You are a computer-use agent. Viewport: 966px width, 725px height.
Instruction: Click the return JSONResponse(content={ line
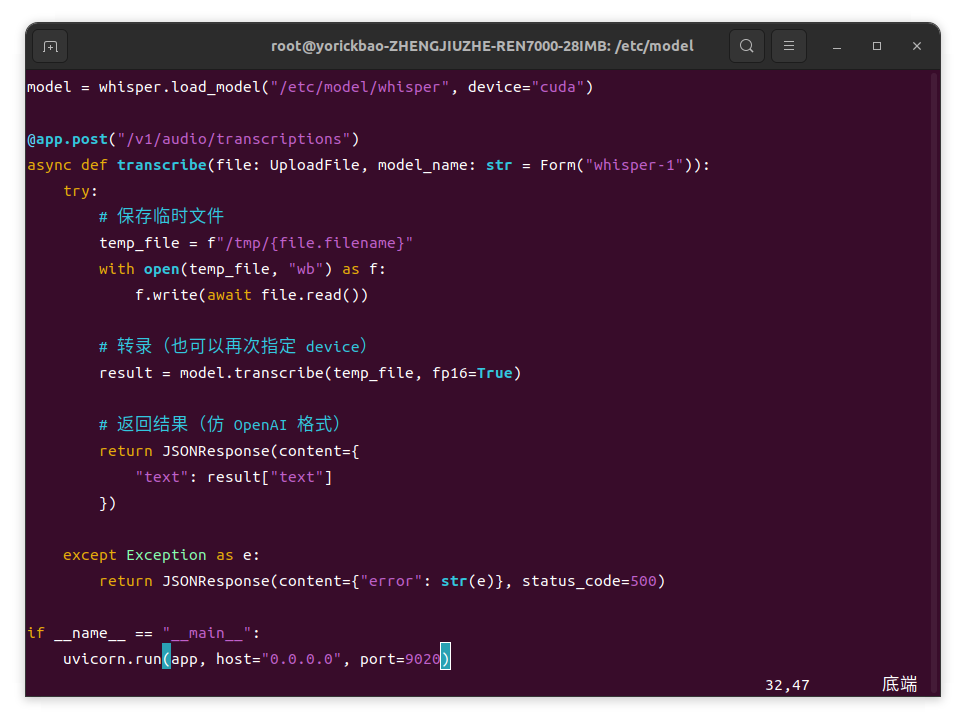coord(229,452)
